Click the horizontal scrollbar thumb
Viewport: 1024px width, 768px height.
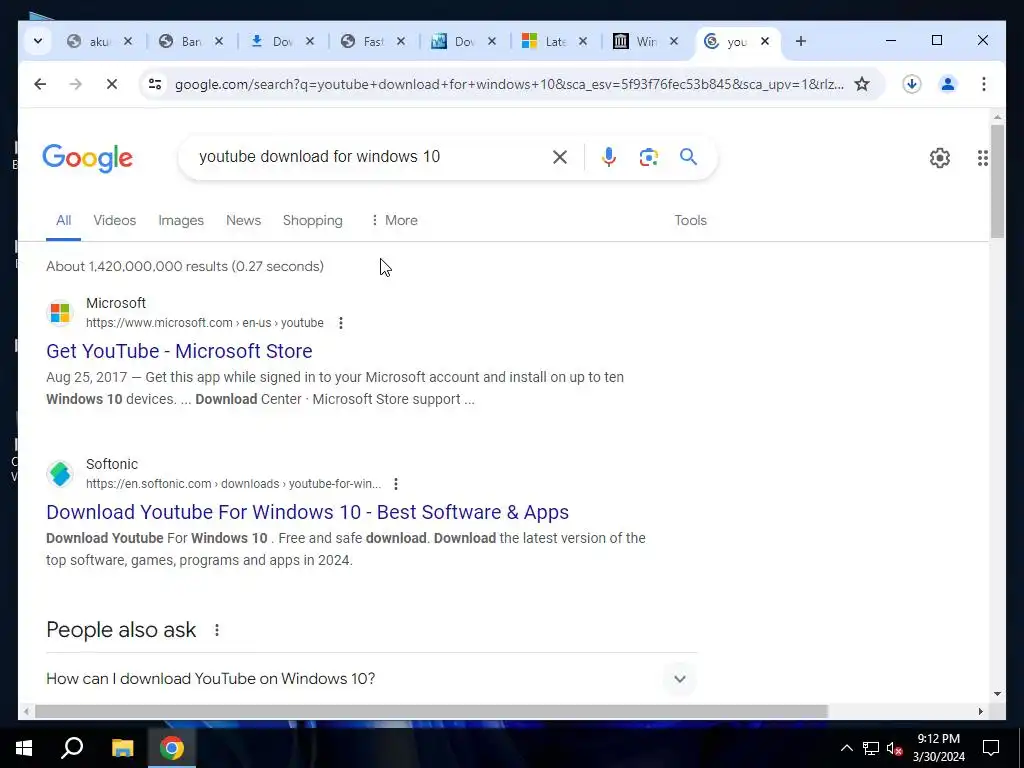click(431, 711)
